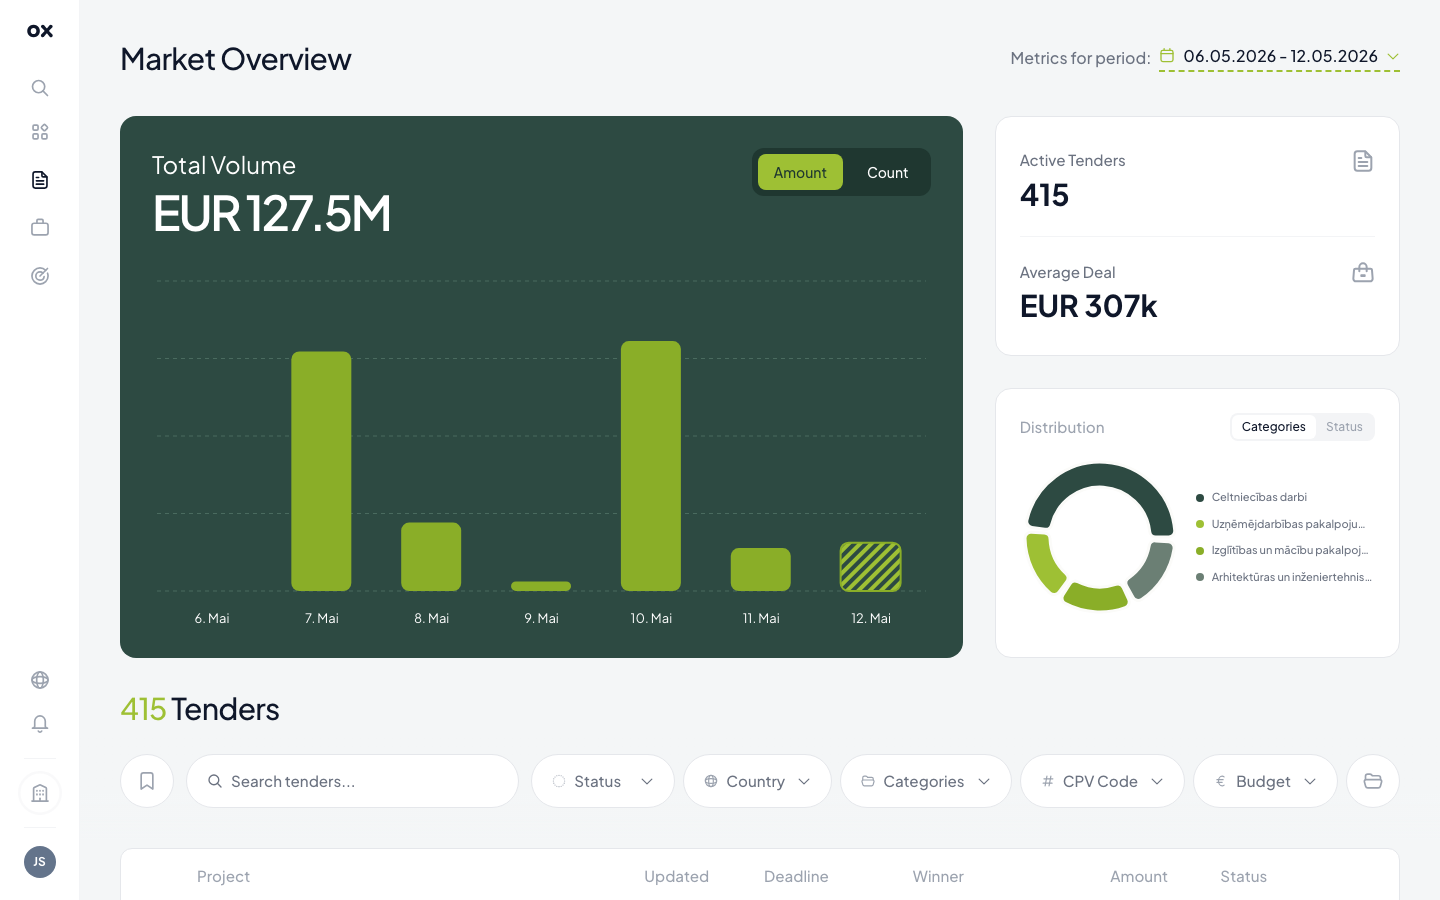The image size is (1440, 900).
Task: Click the 7. Mai bar in chart
Action: (x=321, y=471)
